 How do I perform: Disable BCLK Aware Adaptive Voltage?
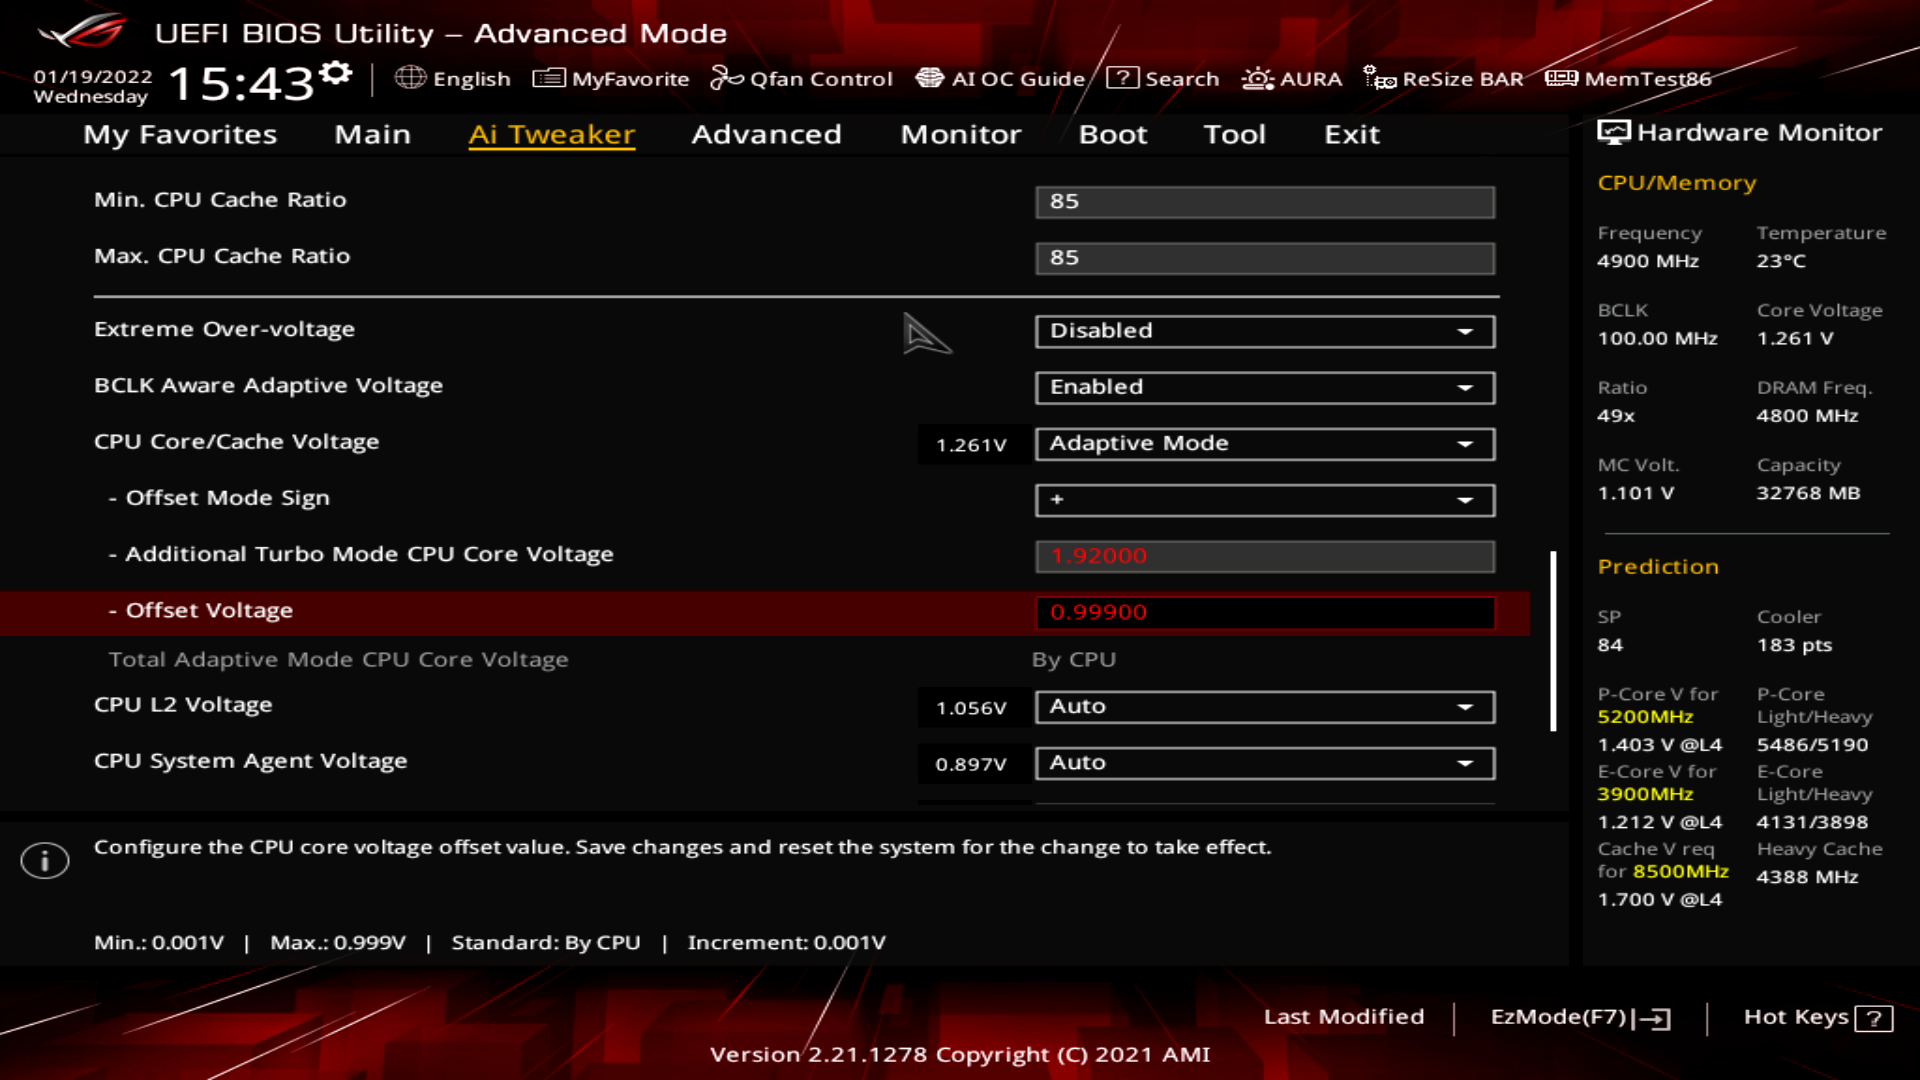pyautogui.click(x=1264, y=387)
